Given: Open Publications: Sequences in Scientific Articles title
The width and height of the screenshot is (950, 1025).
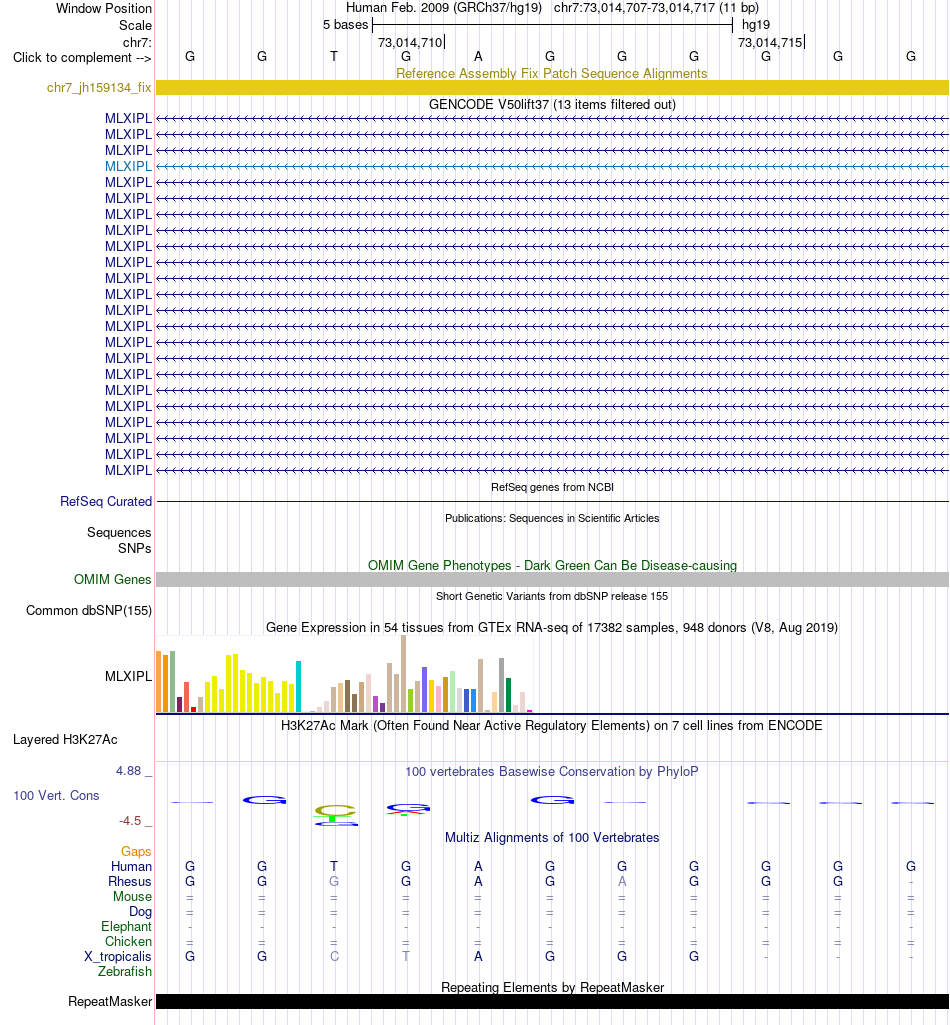Looking at the screenshot, I should (552, 518).
